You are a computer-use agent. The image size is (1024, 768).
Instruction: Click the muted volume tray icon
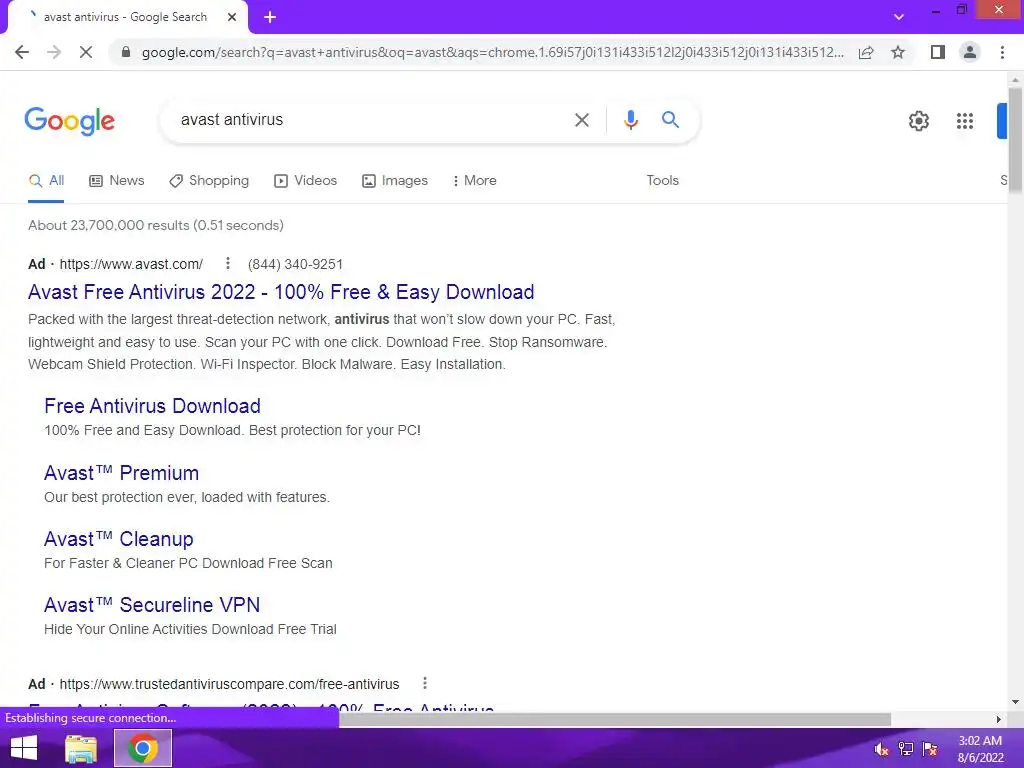coord(881,749)
